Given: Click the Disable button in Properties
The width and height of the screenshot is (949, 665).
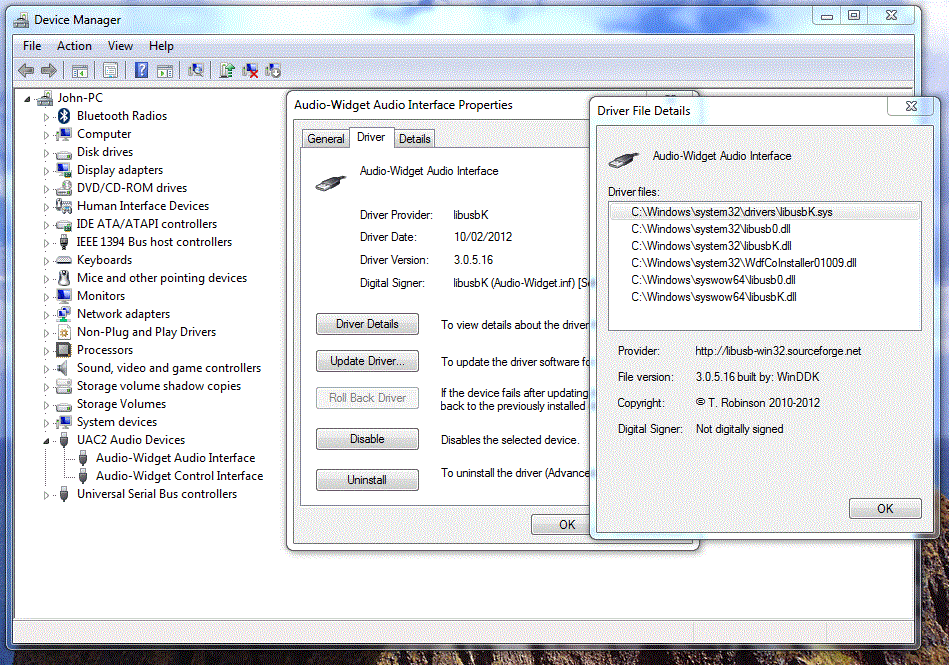Looking at the screenshot, I should click(367, 439).
